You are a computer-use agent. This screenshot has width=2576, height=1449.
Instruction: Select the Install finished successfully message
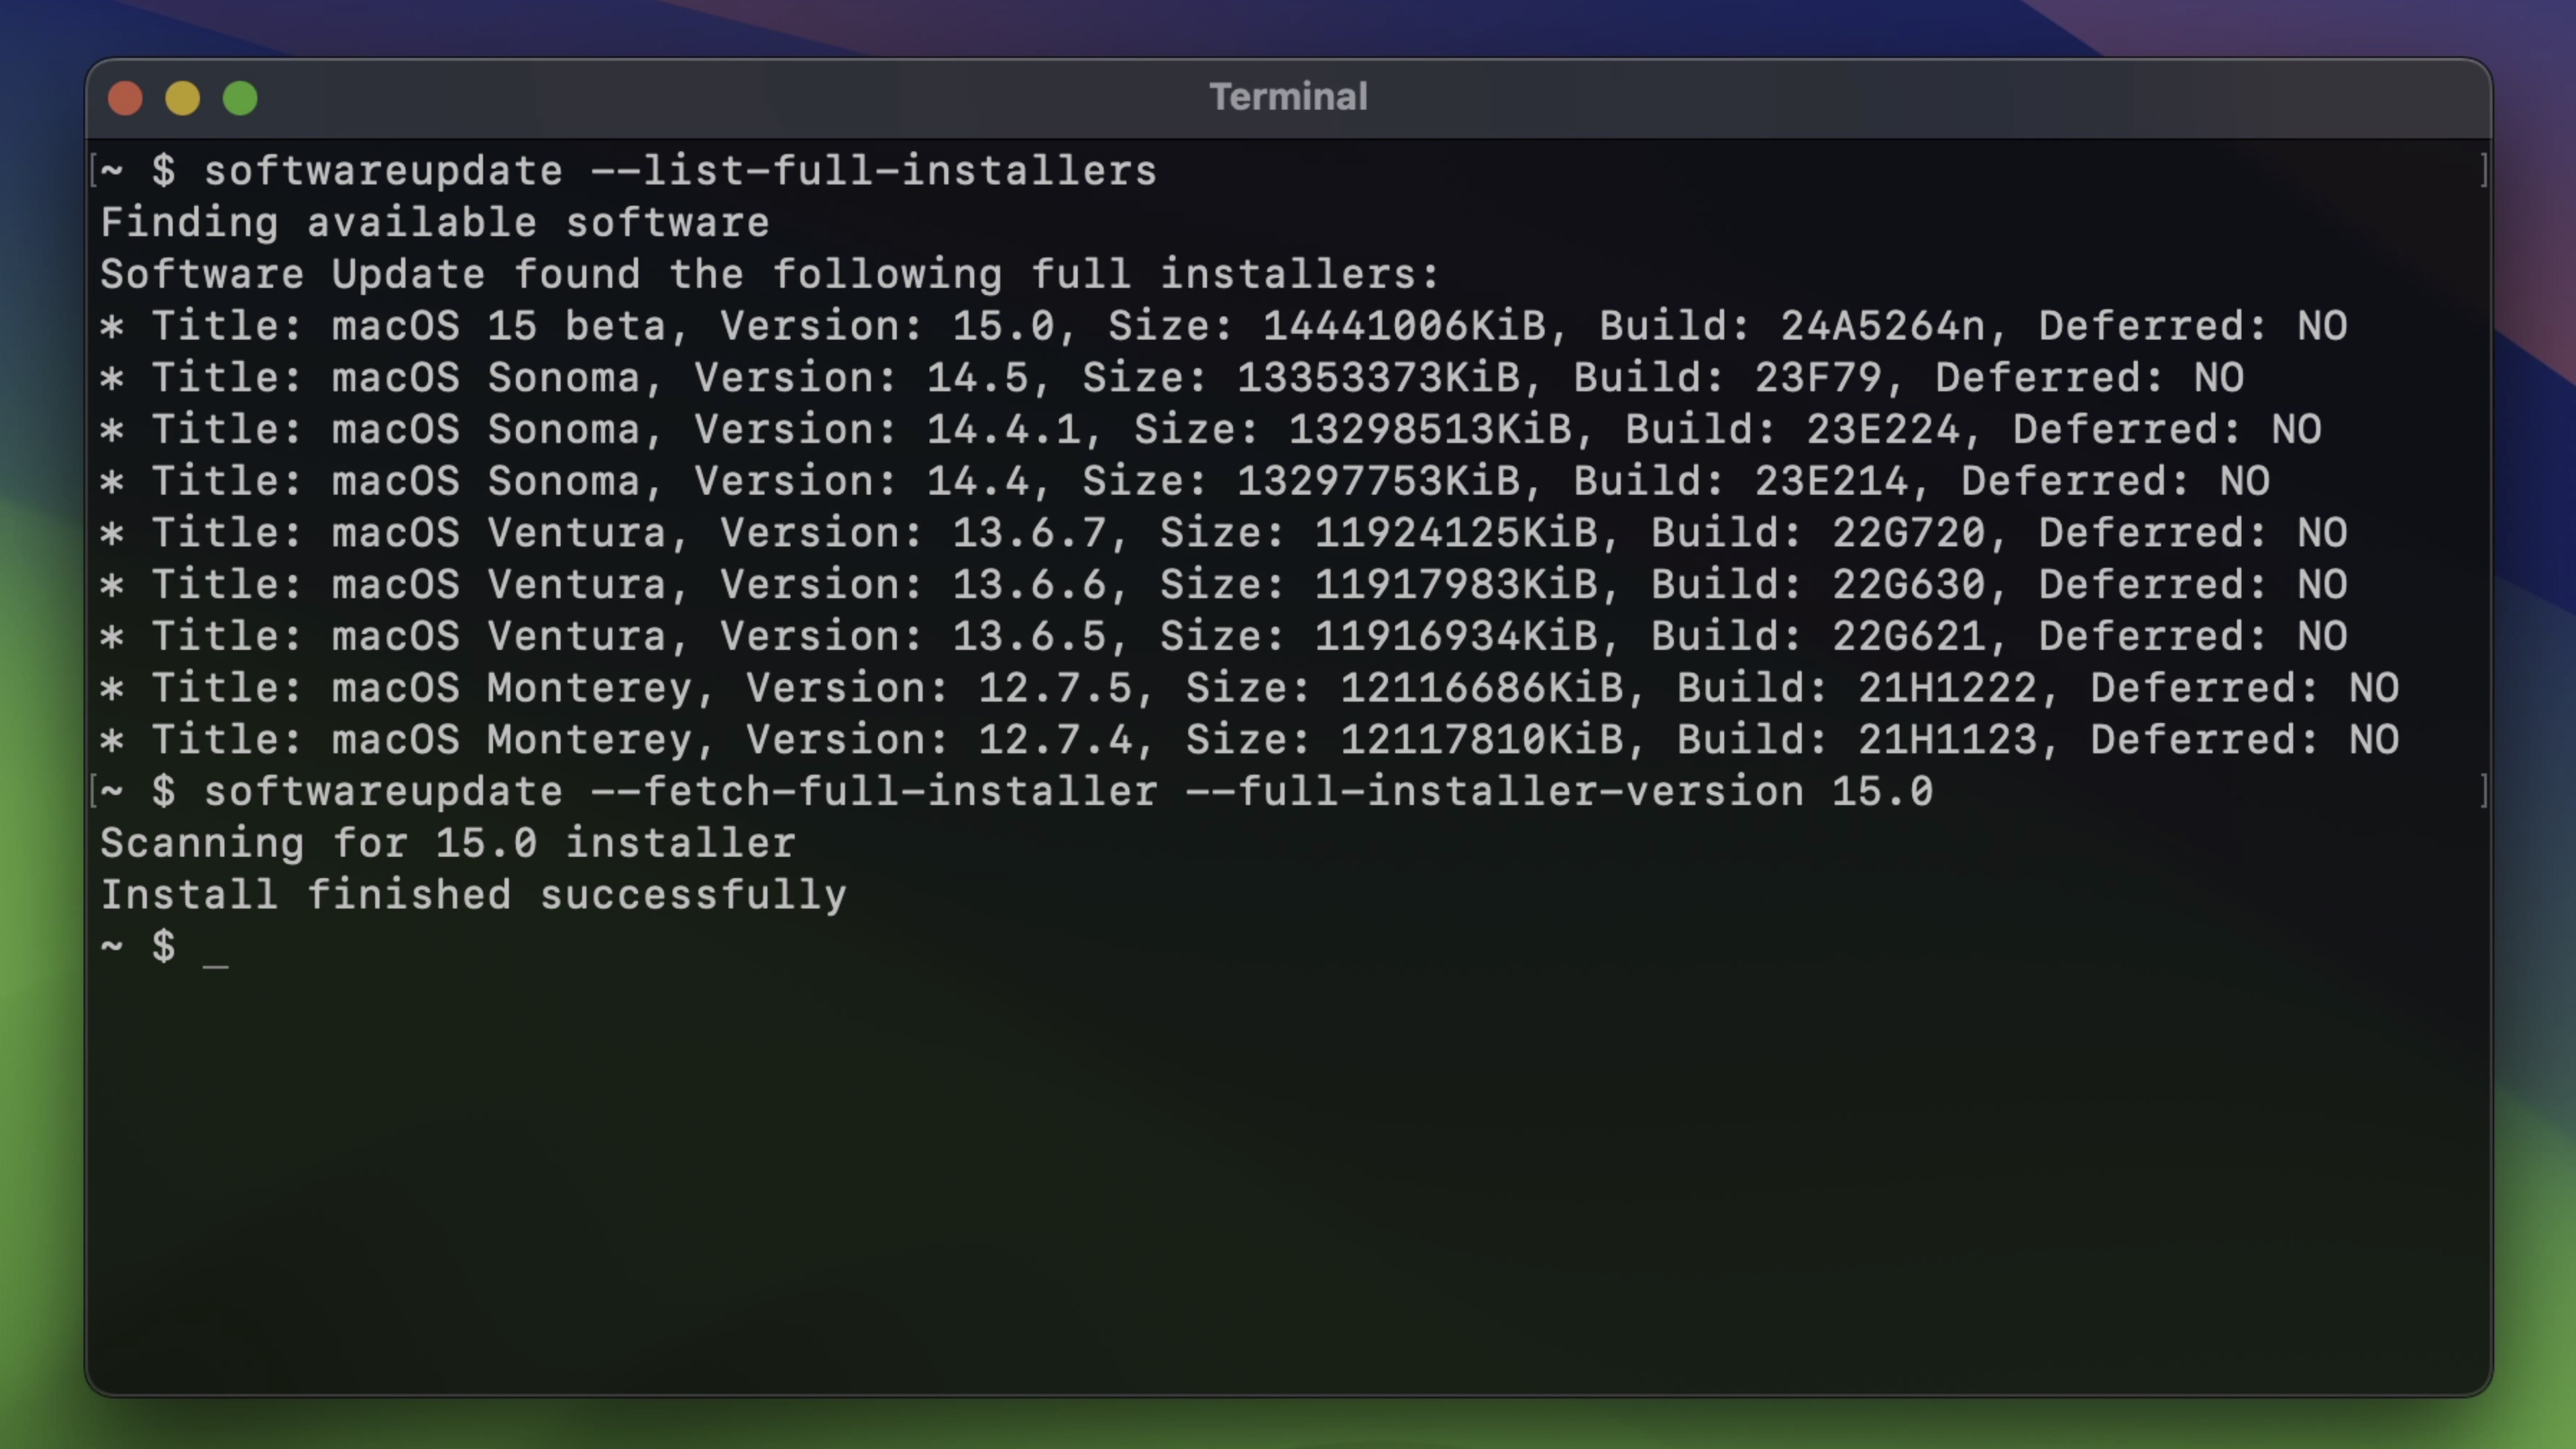[x=472, y=894]
